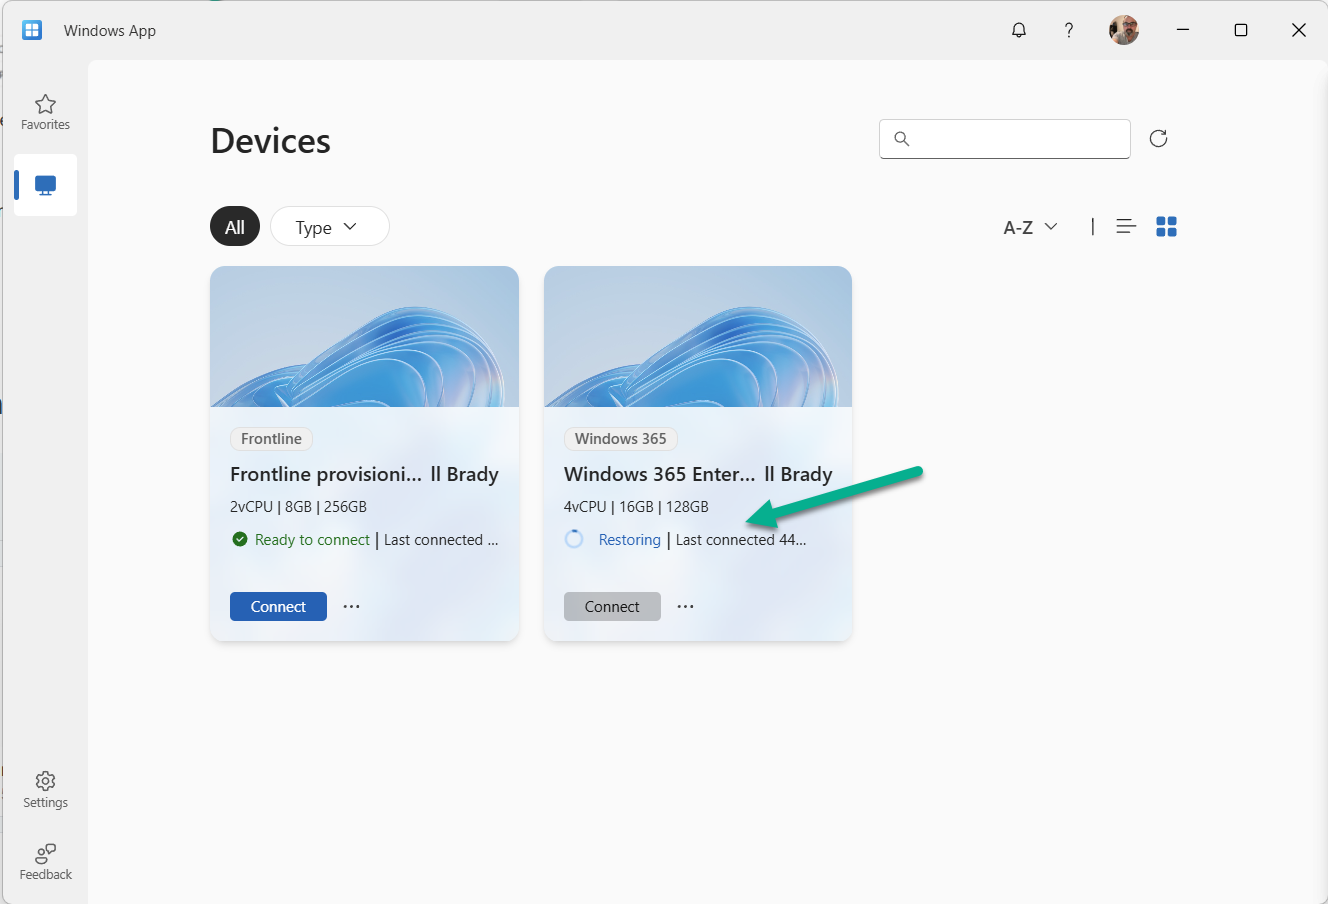Select the Devices monitor icon in sidebar

45,185
